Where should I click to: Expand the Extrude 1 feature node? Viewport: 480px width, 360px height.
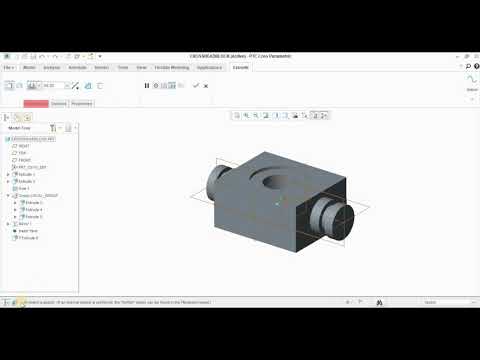(x=8, y=174)
